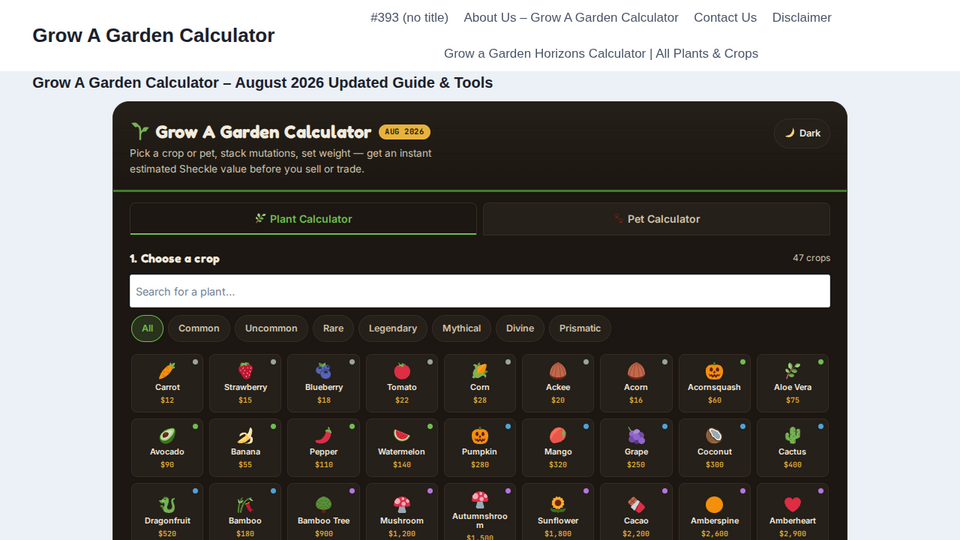Open the Contact Us page
The height and width of the screenshot is (540, 960).
(725, 18)
